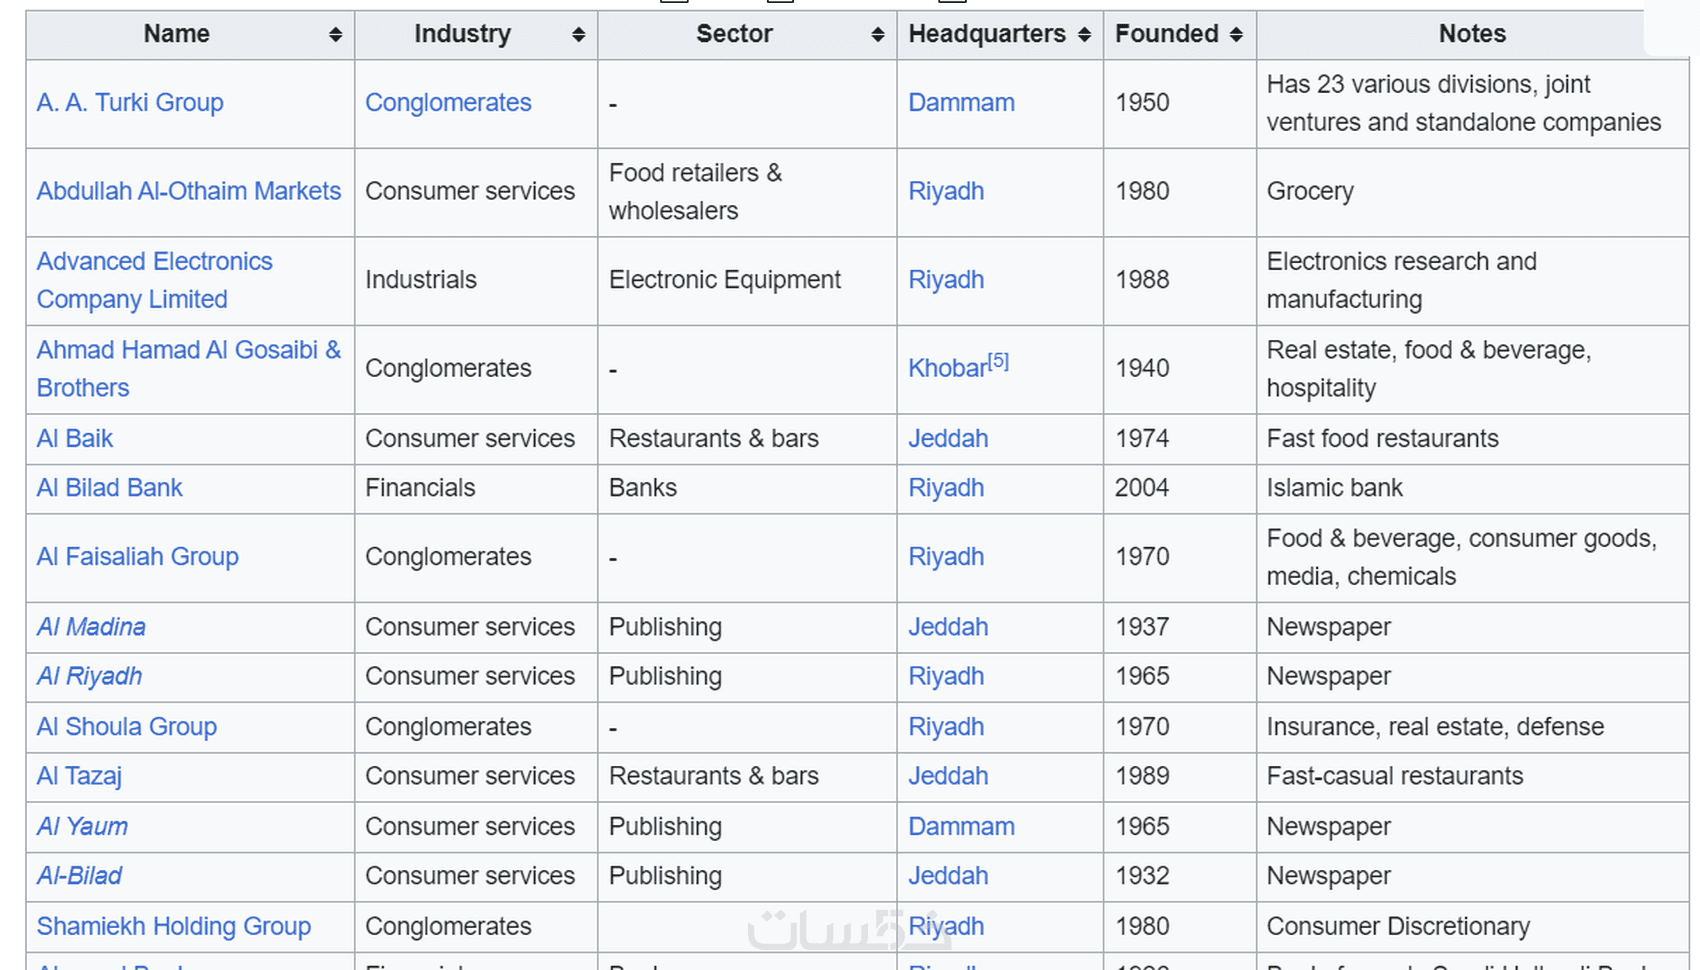
Task: Open the A. A. Turki Group link
Action: [130, 103]
